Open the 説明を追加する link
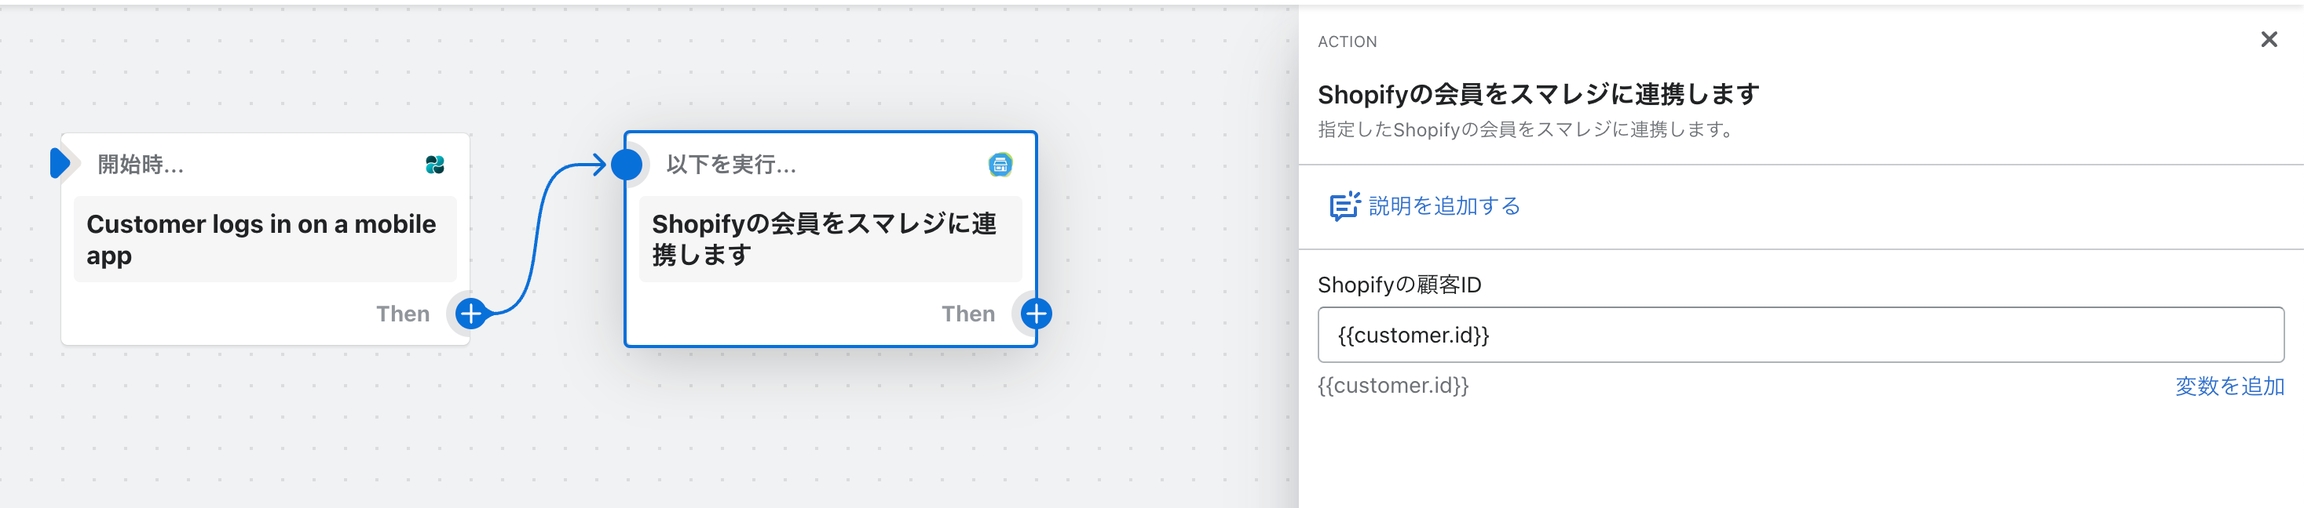The height and width of the screenshot is (508, 2304). click(1444, 206)
